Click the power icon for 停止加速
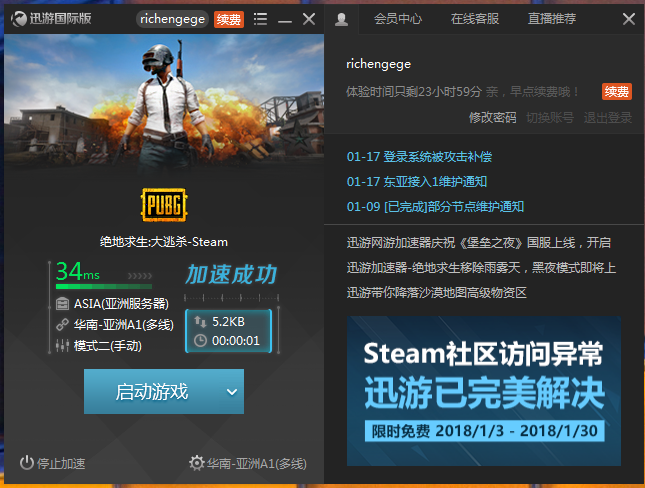The width and height of the screenshot is (645, 488). point(27,463)
